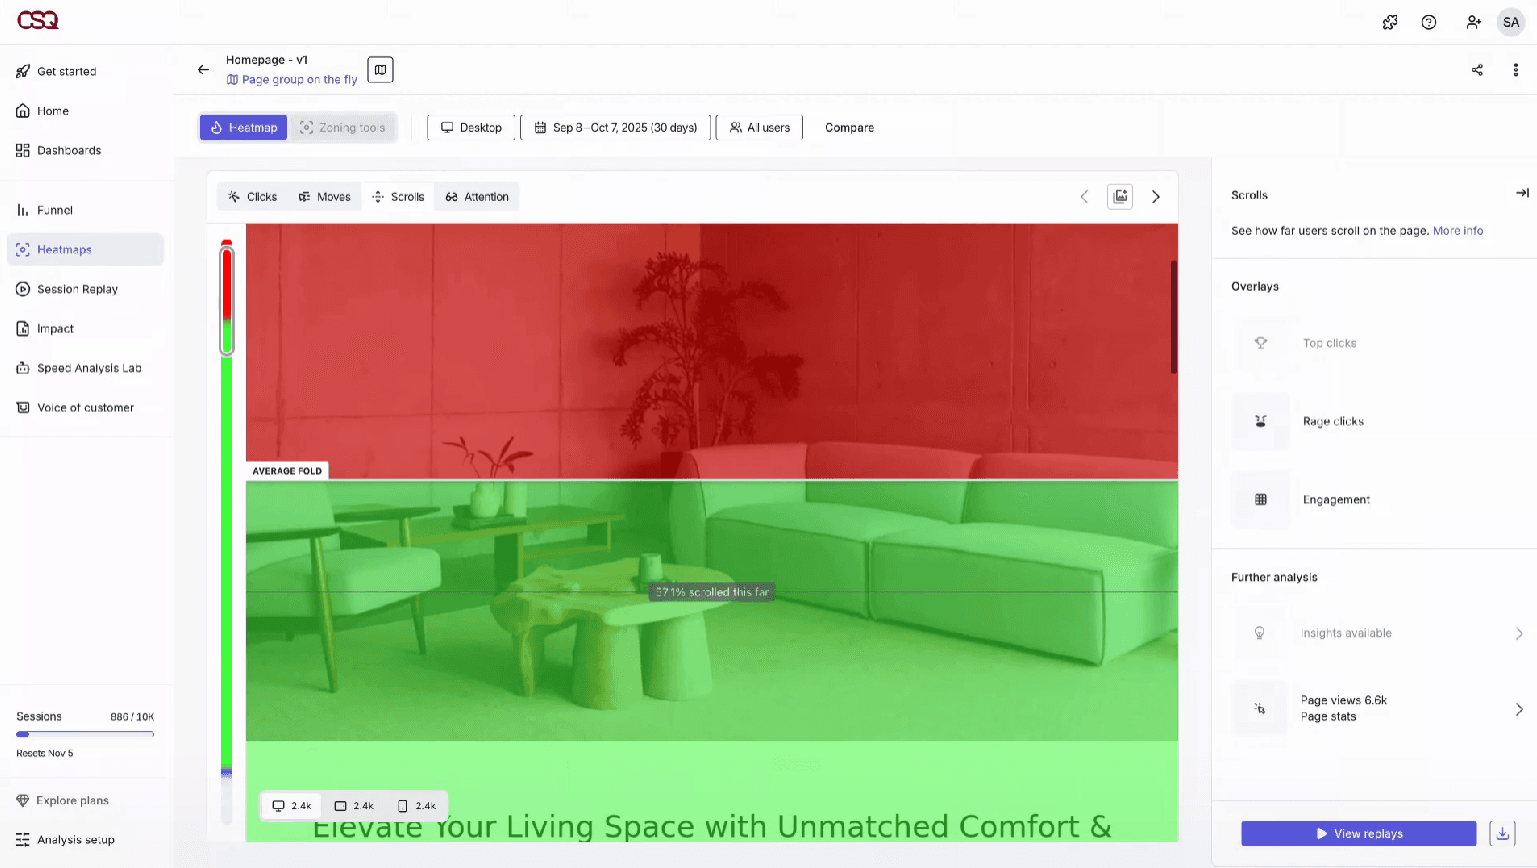This screenshot has width=1537, height=868.
Task: Open the More info link
Action: pos(1458,231)
